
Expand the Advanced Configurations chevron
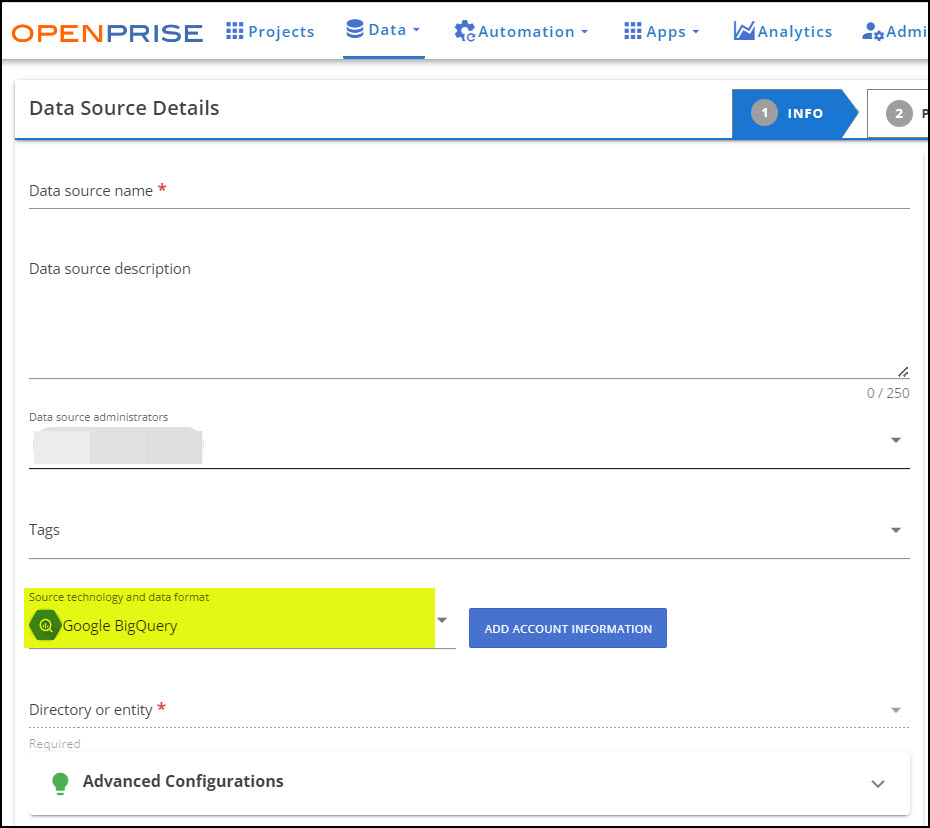877,783
